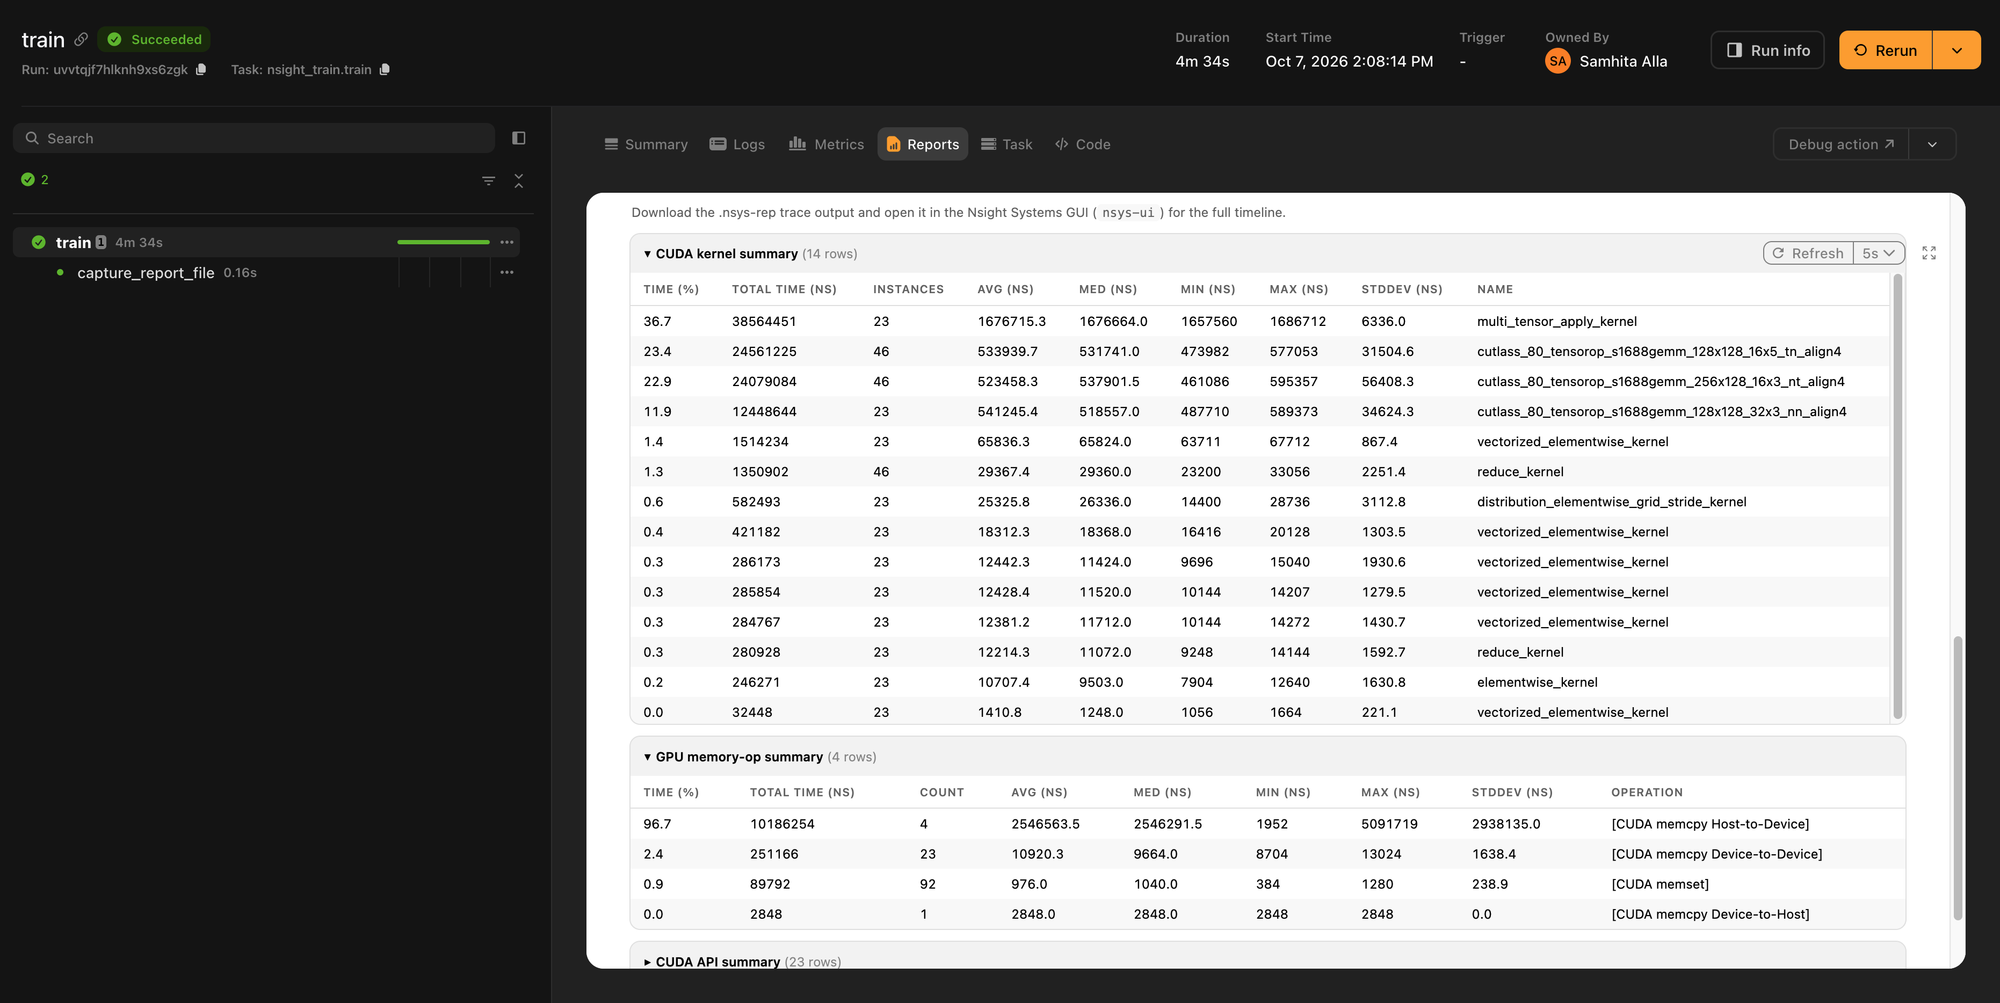Select cutlass 128x128_32x3_nn_align4 kernel name
Image resolution: width=2000 pixels, height=1003 pixels.
[1662, 411]
